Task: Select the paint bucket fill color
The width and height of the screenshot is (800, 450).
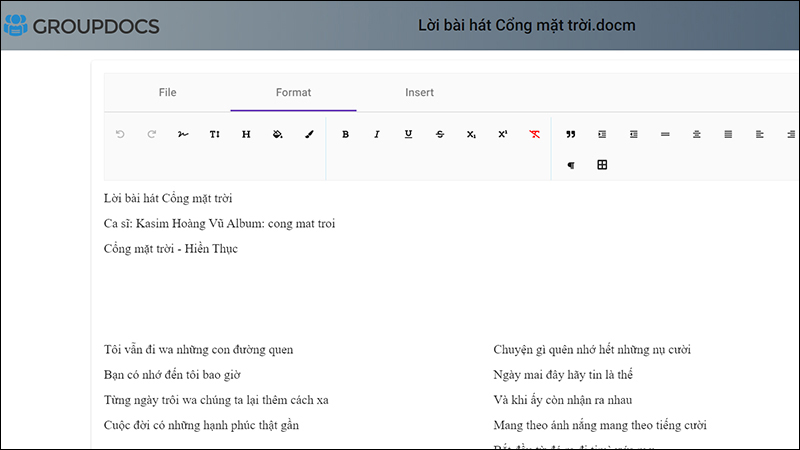Action: tap(278, 134)
